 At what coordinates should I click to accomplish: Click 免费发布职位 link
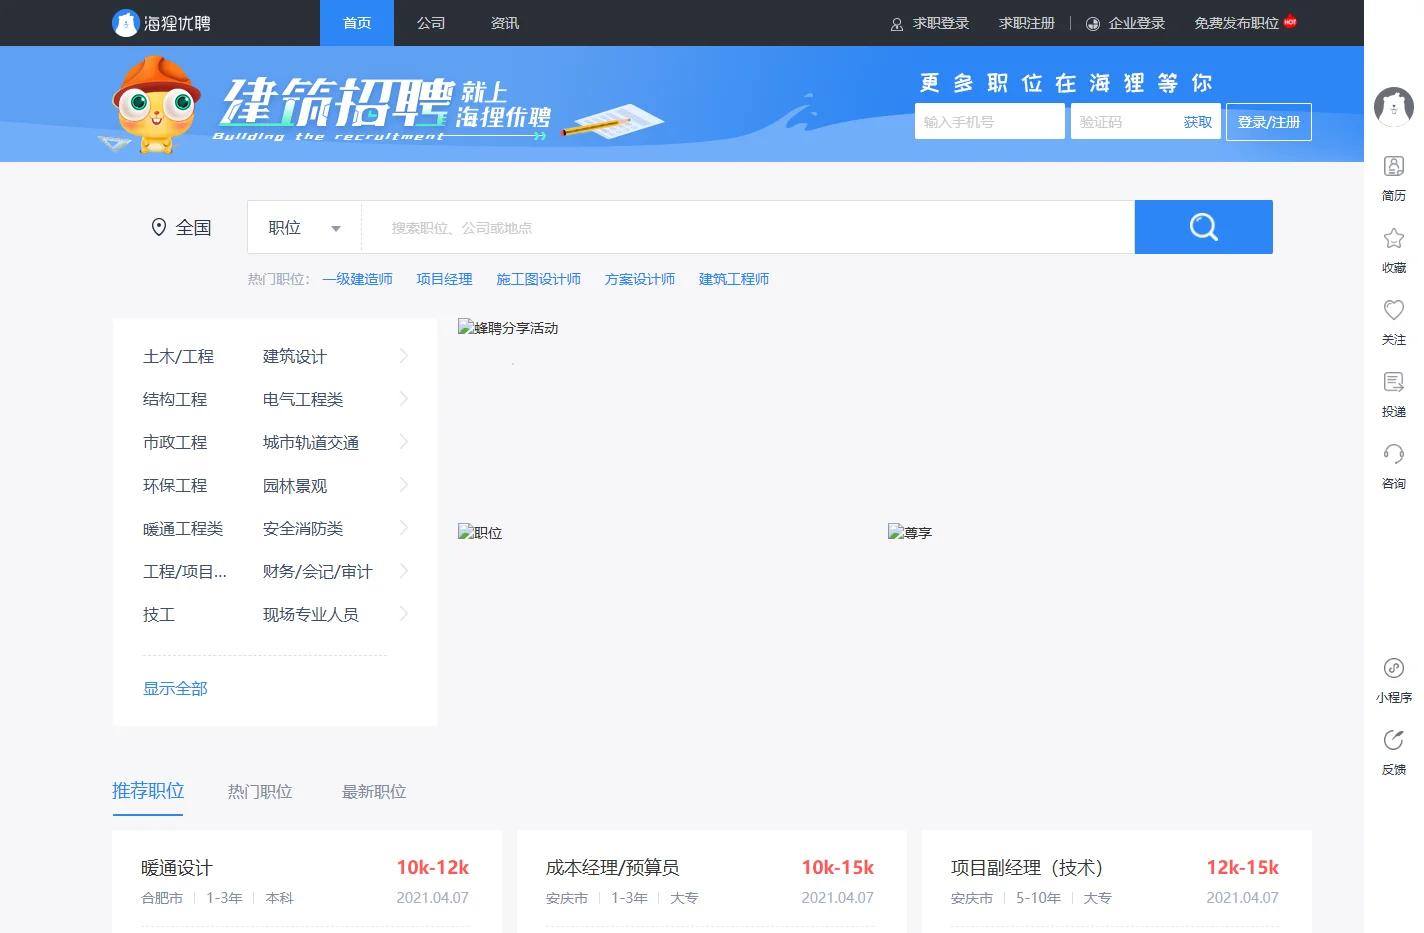pyautogui.click(x=1237, y=23)
